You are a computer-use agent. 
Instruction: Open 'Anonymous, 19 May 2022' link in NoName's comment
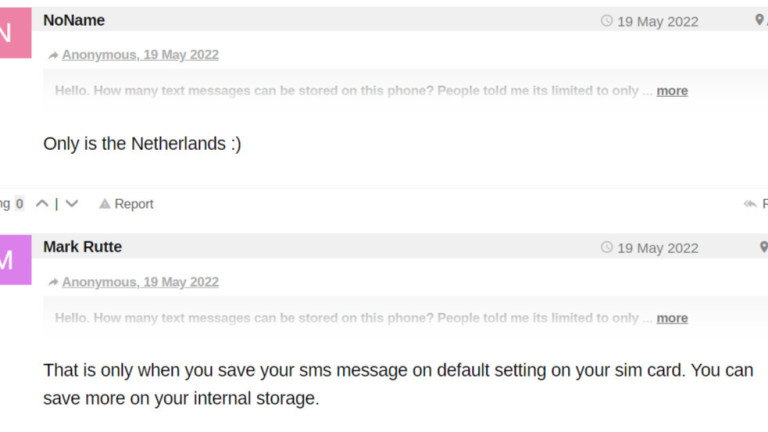coord(140,55)
